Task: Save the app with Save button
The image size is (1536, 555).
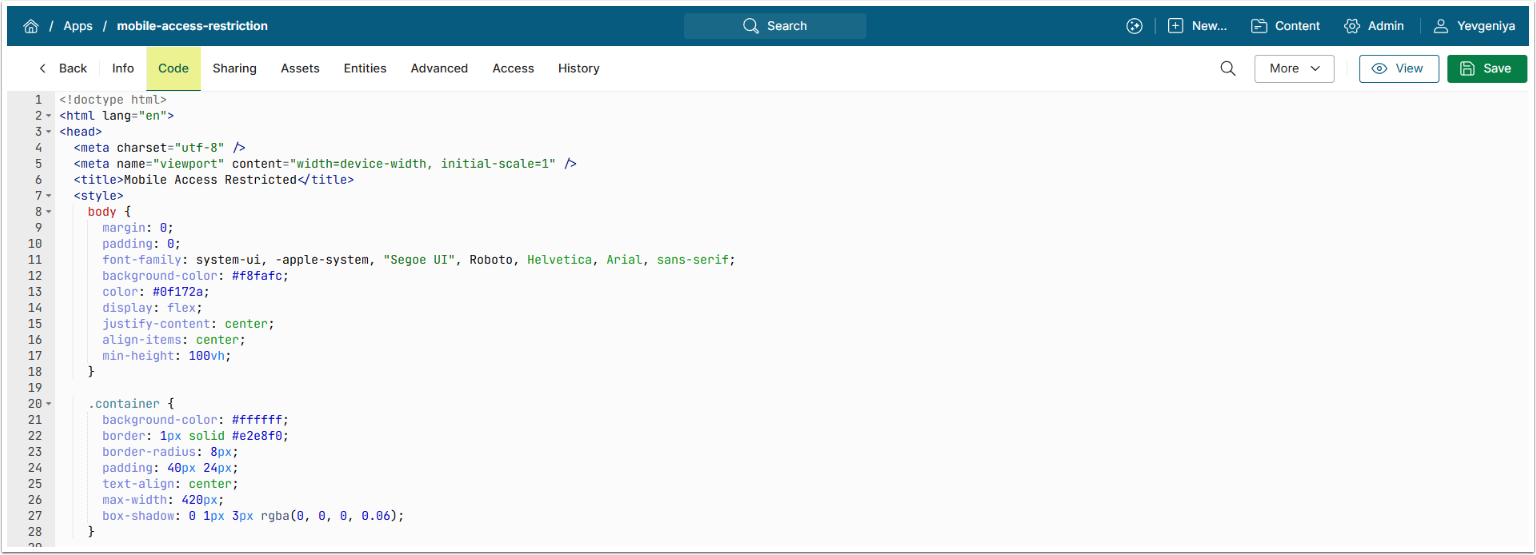Action: click(1487, 69)
